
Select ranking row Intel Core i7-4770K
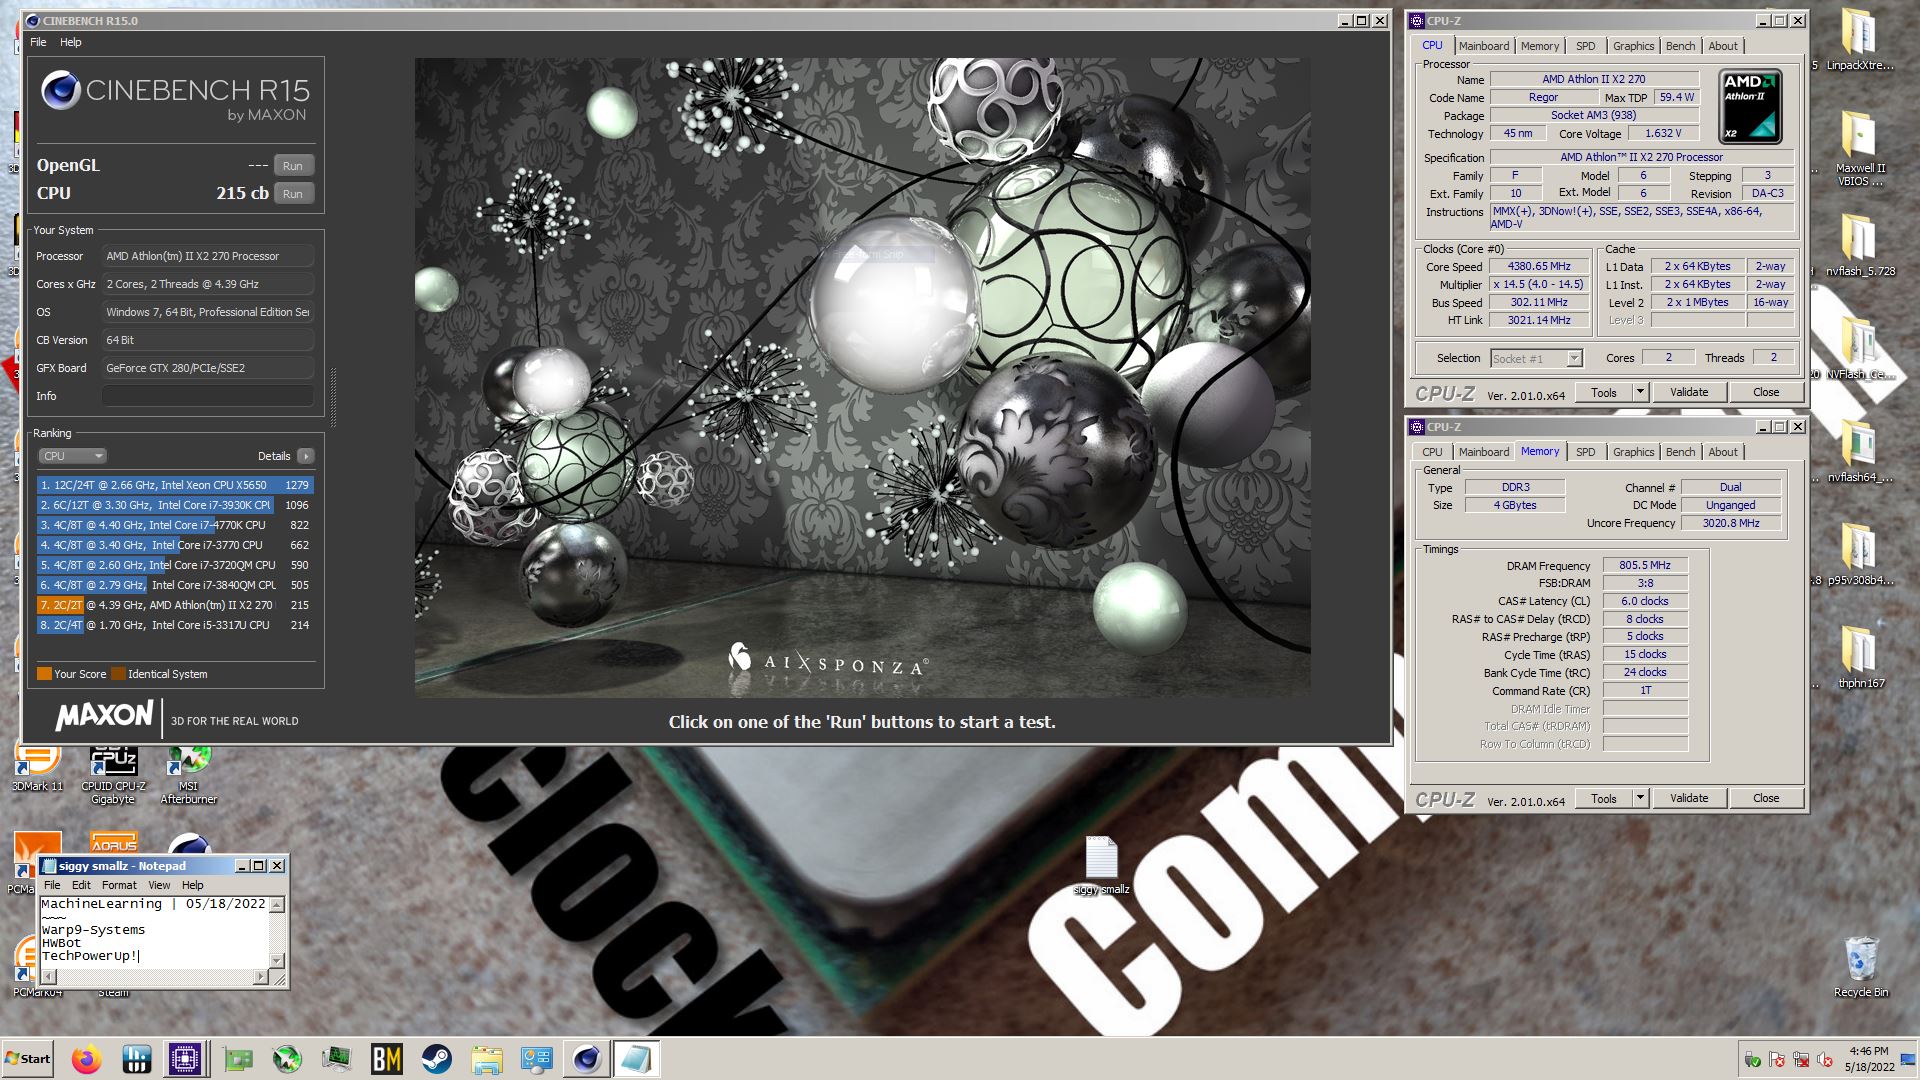tap(175, 525)
